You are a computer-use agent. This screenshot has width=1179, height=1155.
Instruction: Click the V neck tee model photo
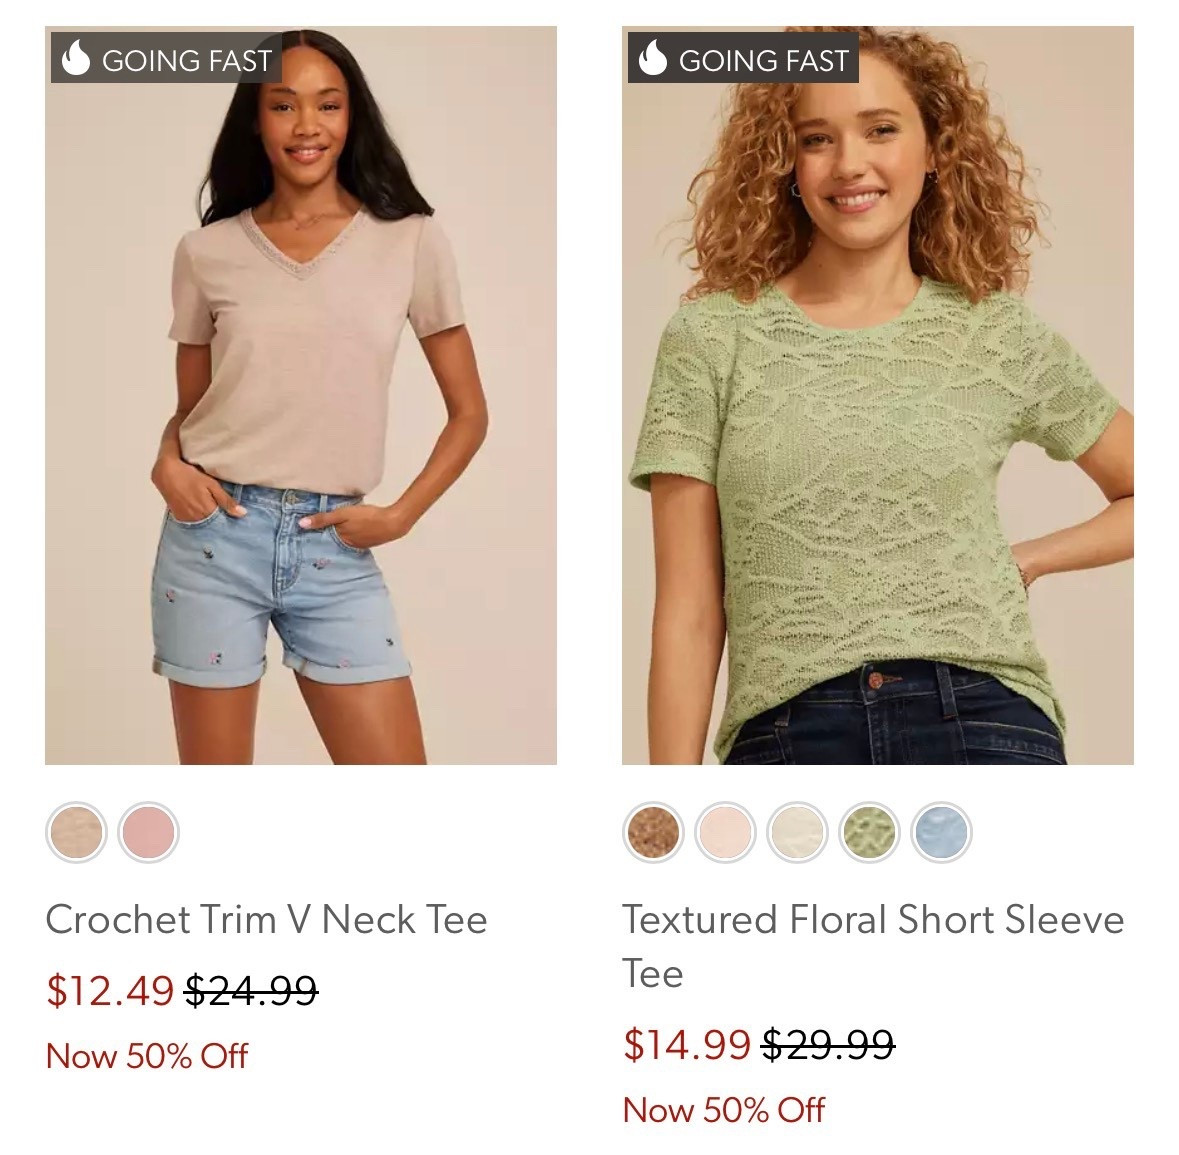point(300,400)
